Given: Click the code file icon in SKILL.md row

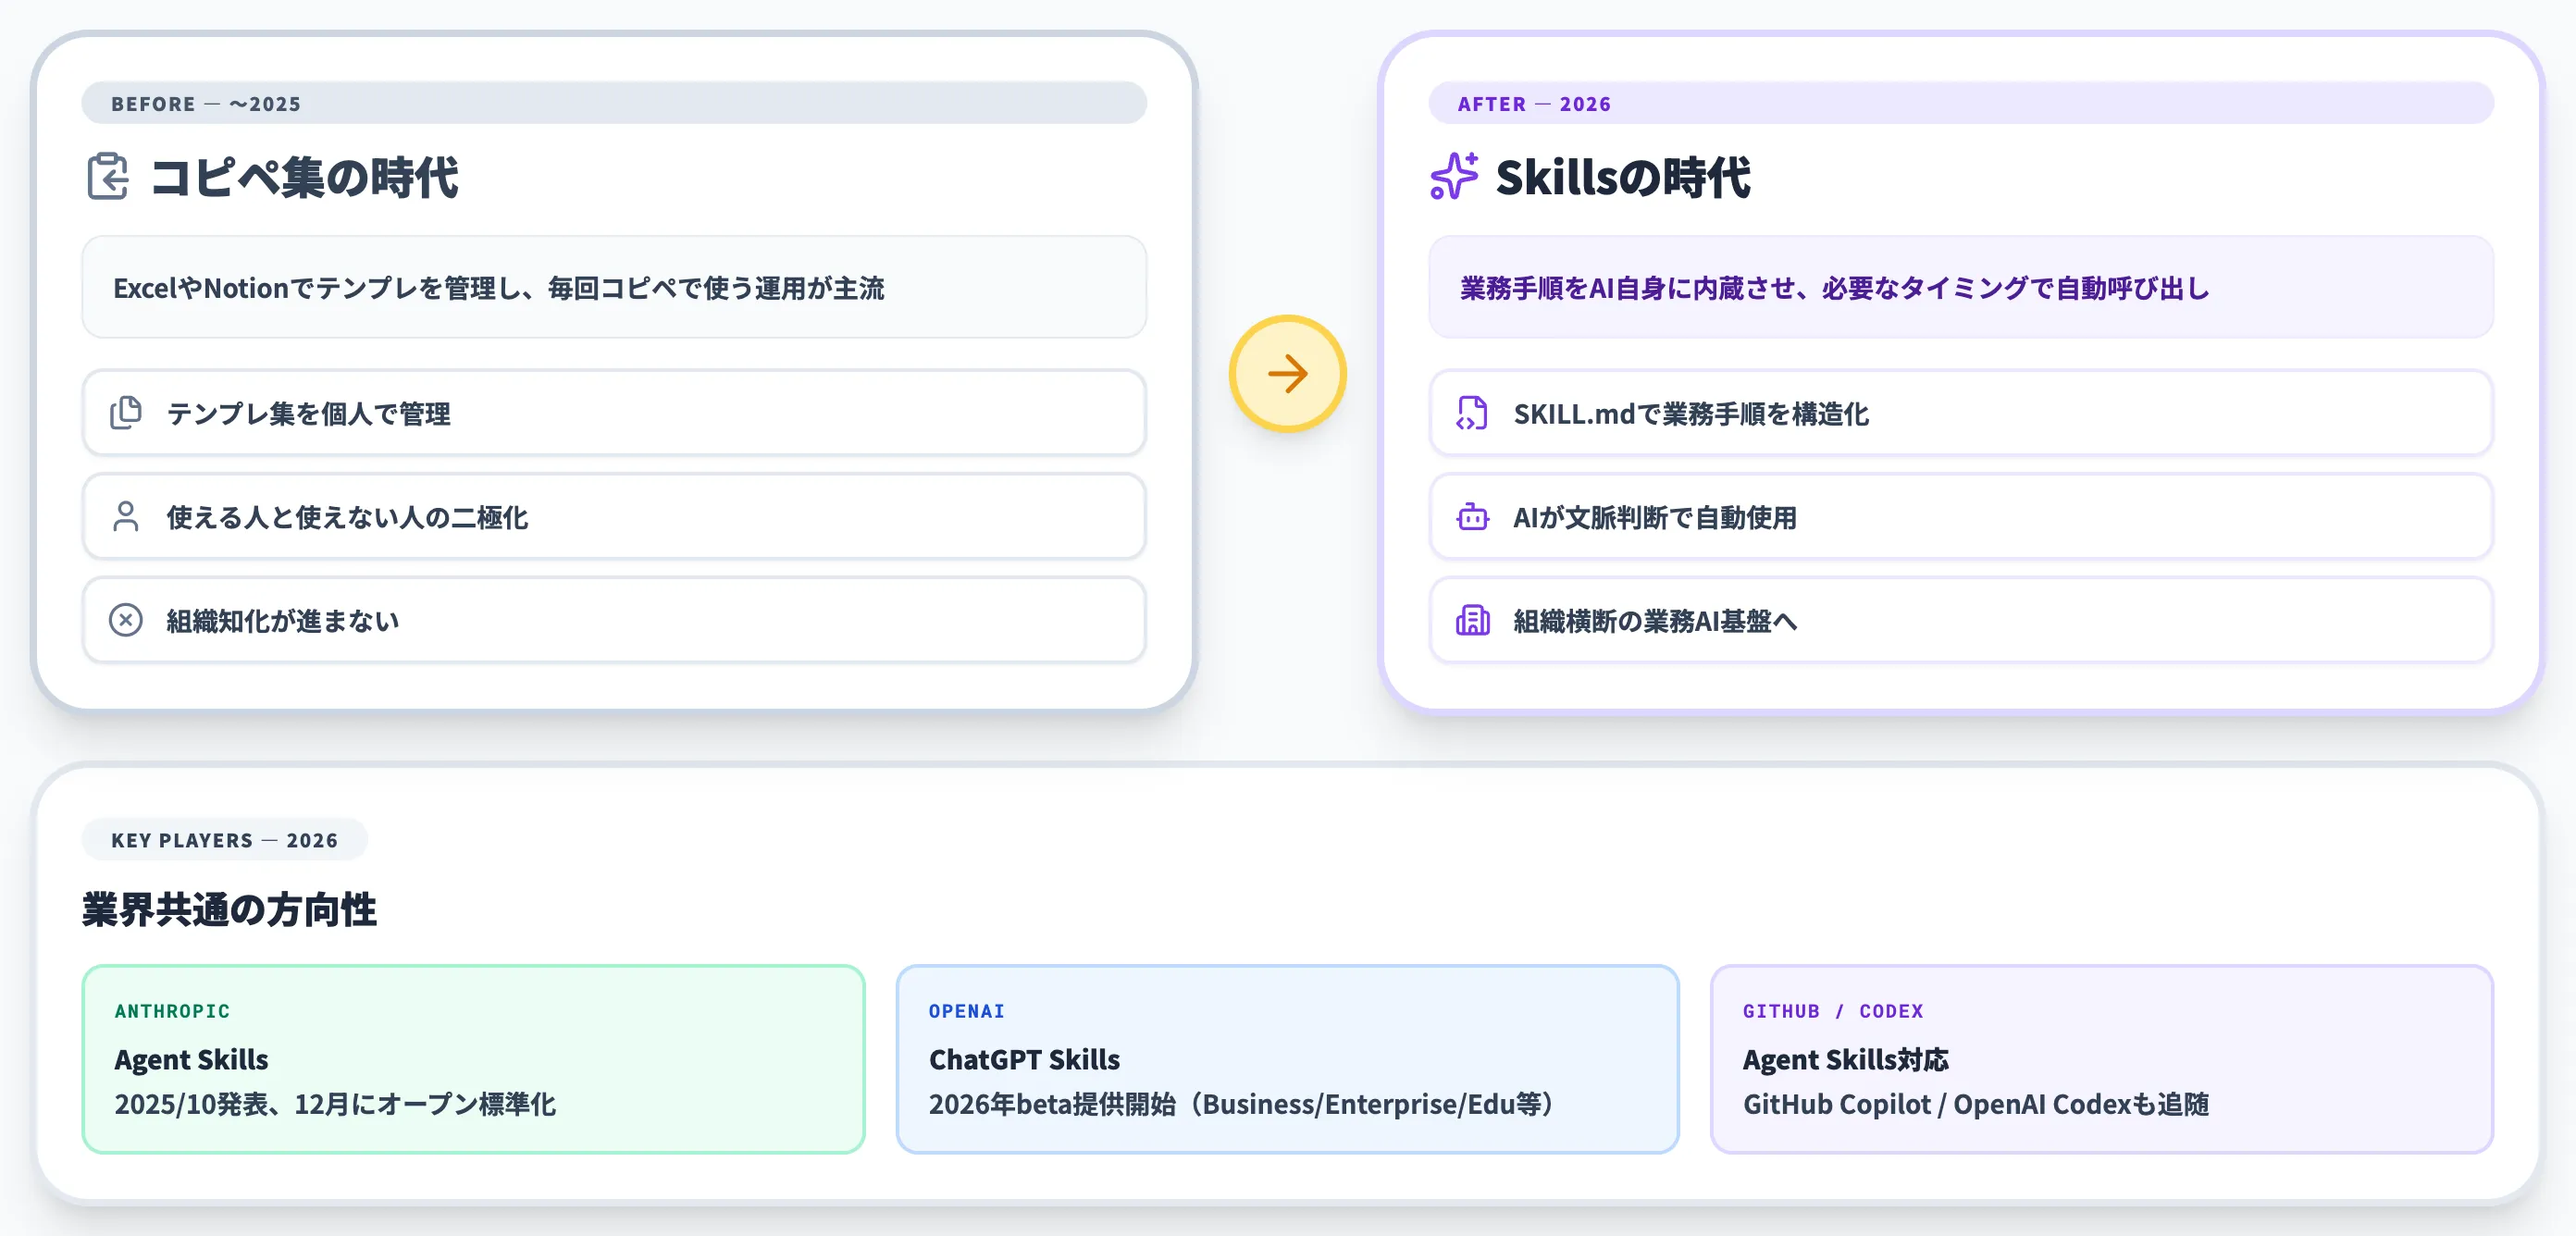Looking at the screenshot, I should pyautogui.click(x=1472, y=413).
